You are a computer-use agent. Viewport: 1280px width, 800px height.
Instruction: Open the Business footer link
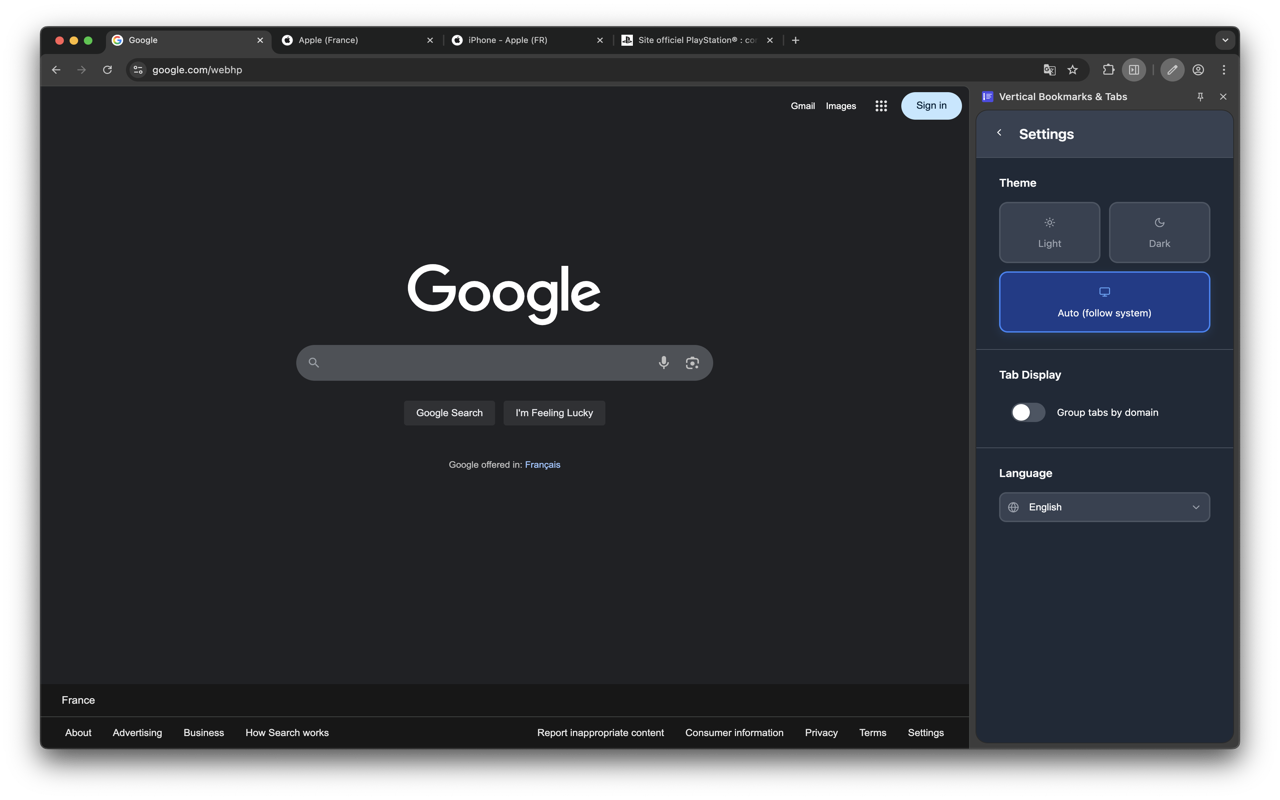point(203,733)
